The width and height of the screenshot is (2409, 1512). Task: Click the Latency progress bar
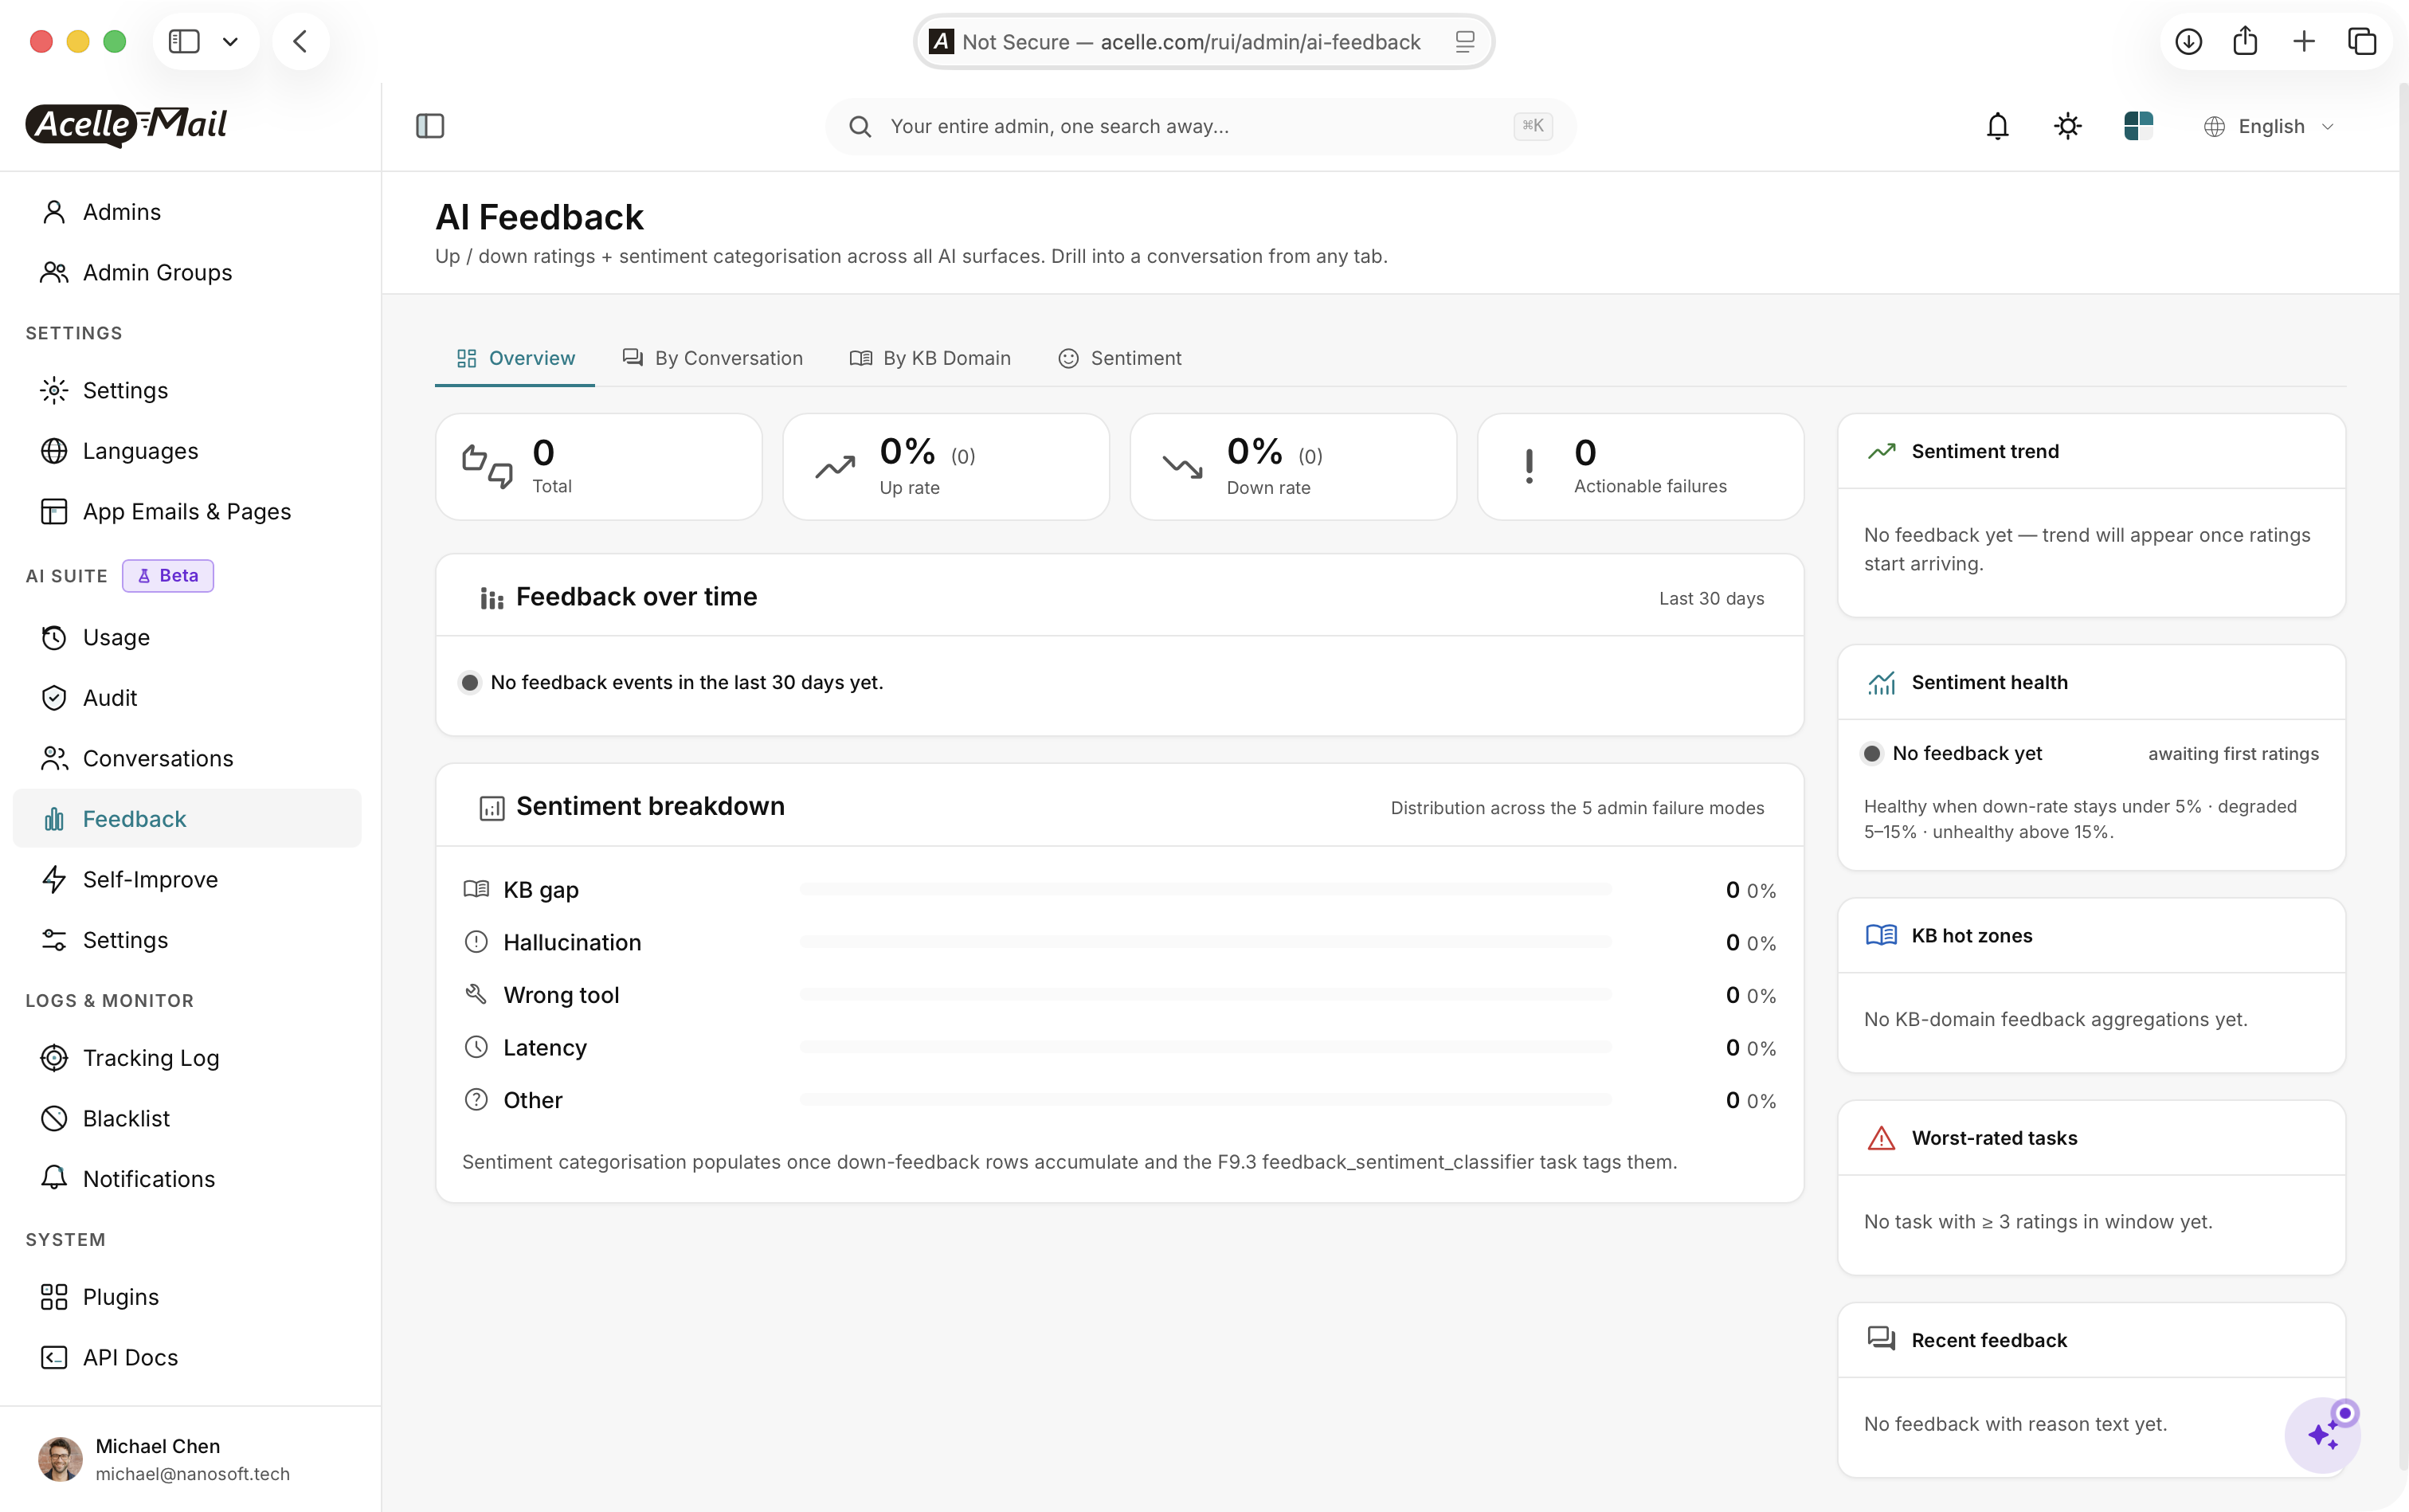tap(1205, 1047)
